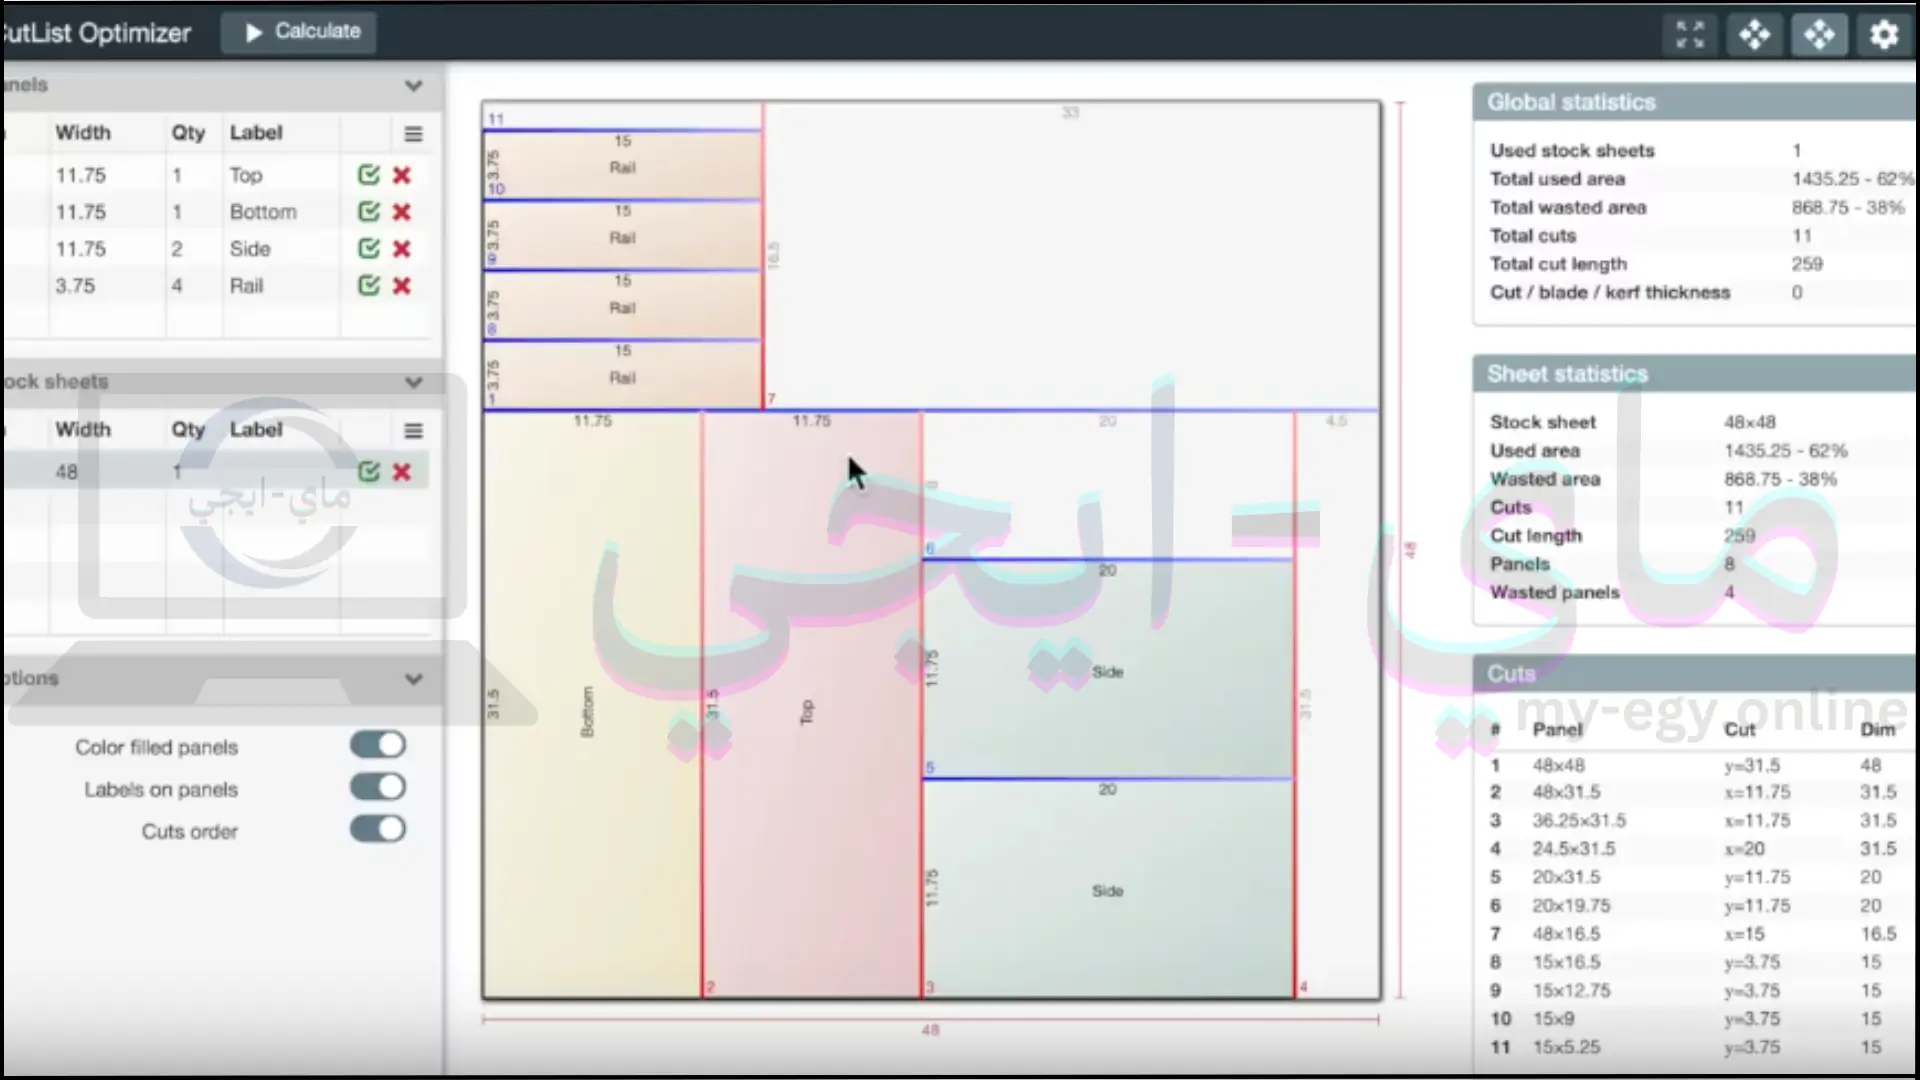Click the Cuts section header
Viewport: 1920px width, 1080px height.
pos(1694,674)
